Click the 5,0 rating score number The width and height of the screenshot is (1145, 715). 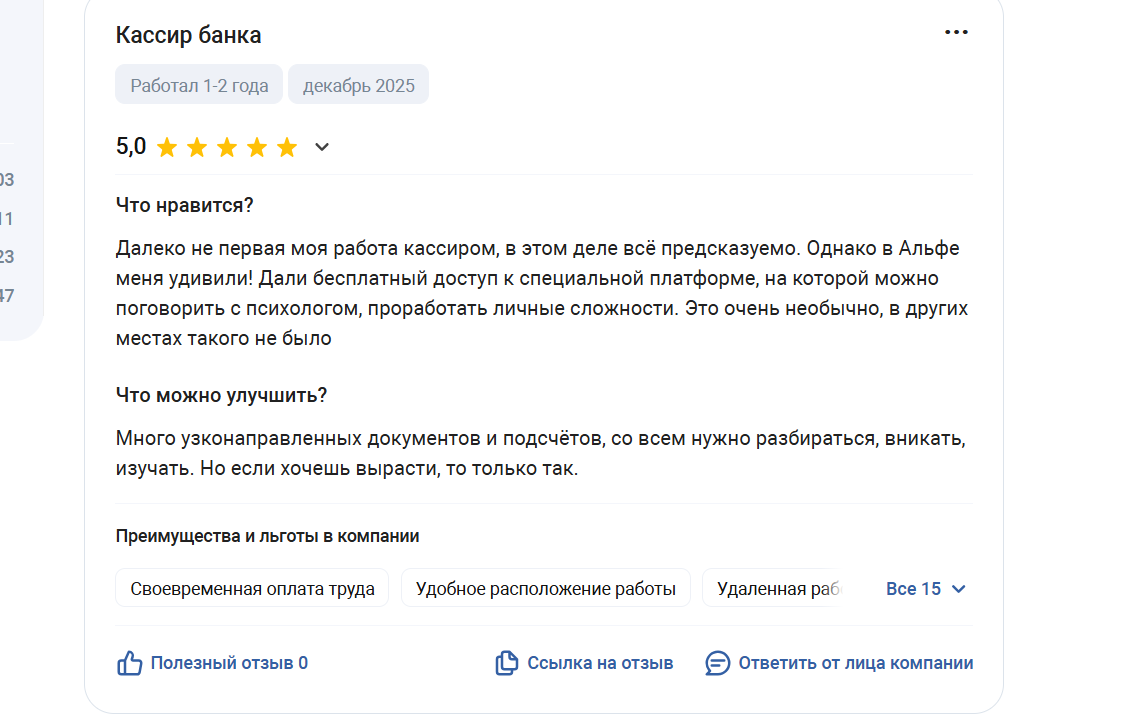pyautogui.click(x=131, y=147)
